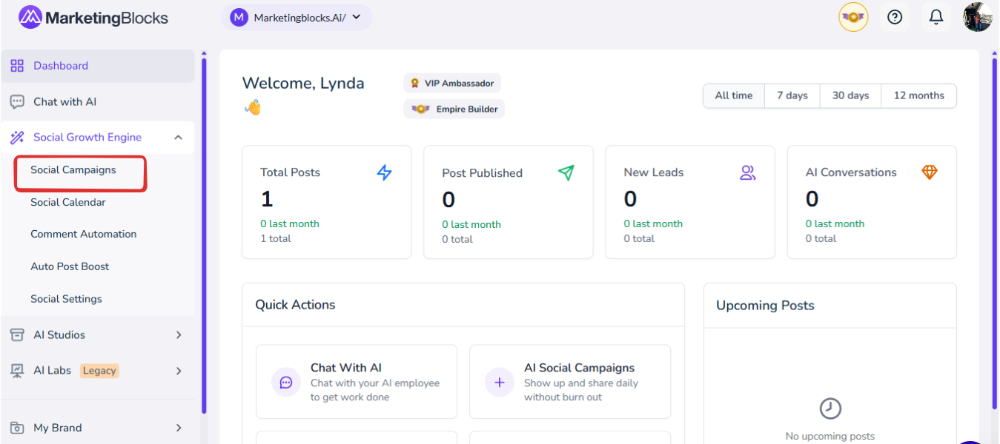
Task: Click the Total Posts lightning icon
Action: (384, 172)
